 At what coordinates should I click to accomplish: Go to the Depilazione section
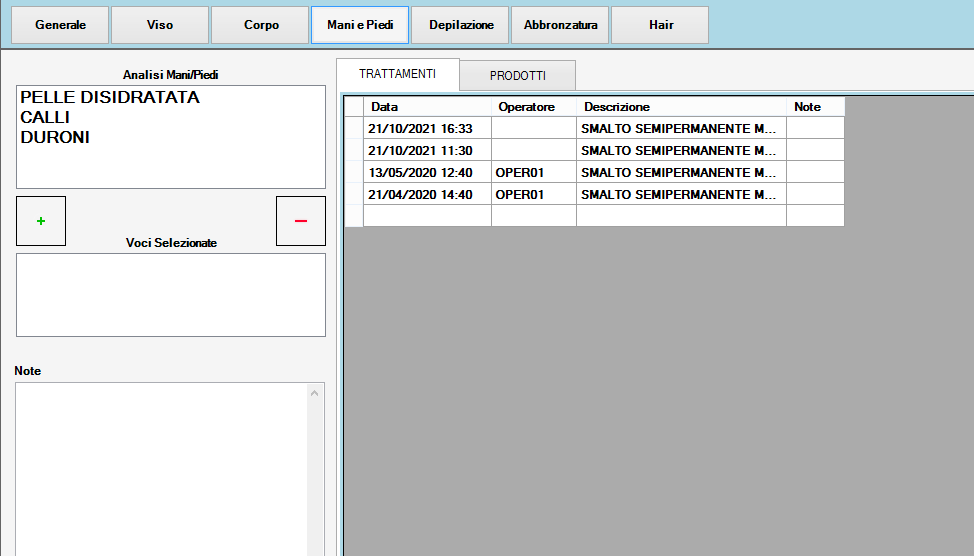460,25
